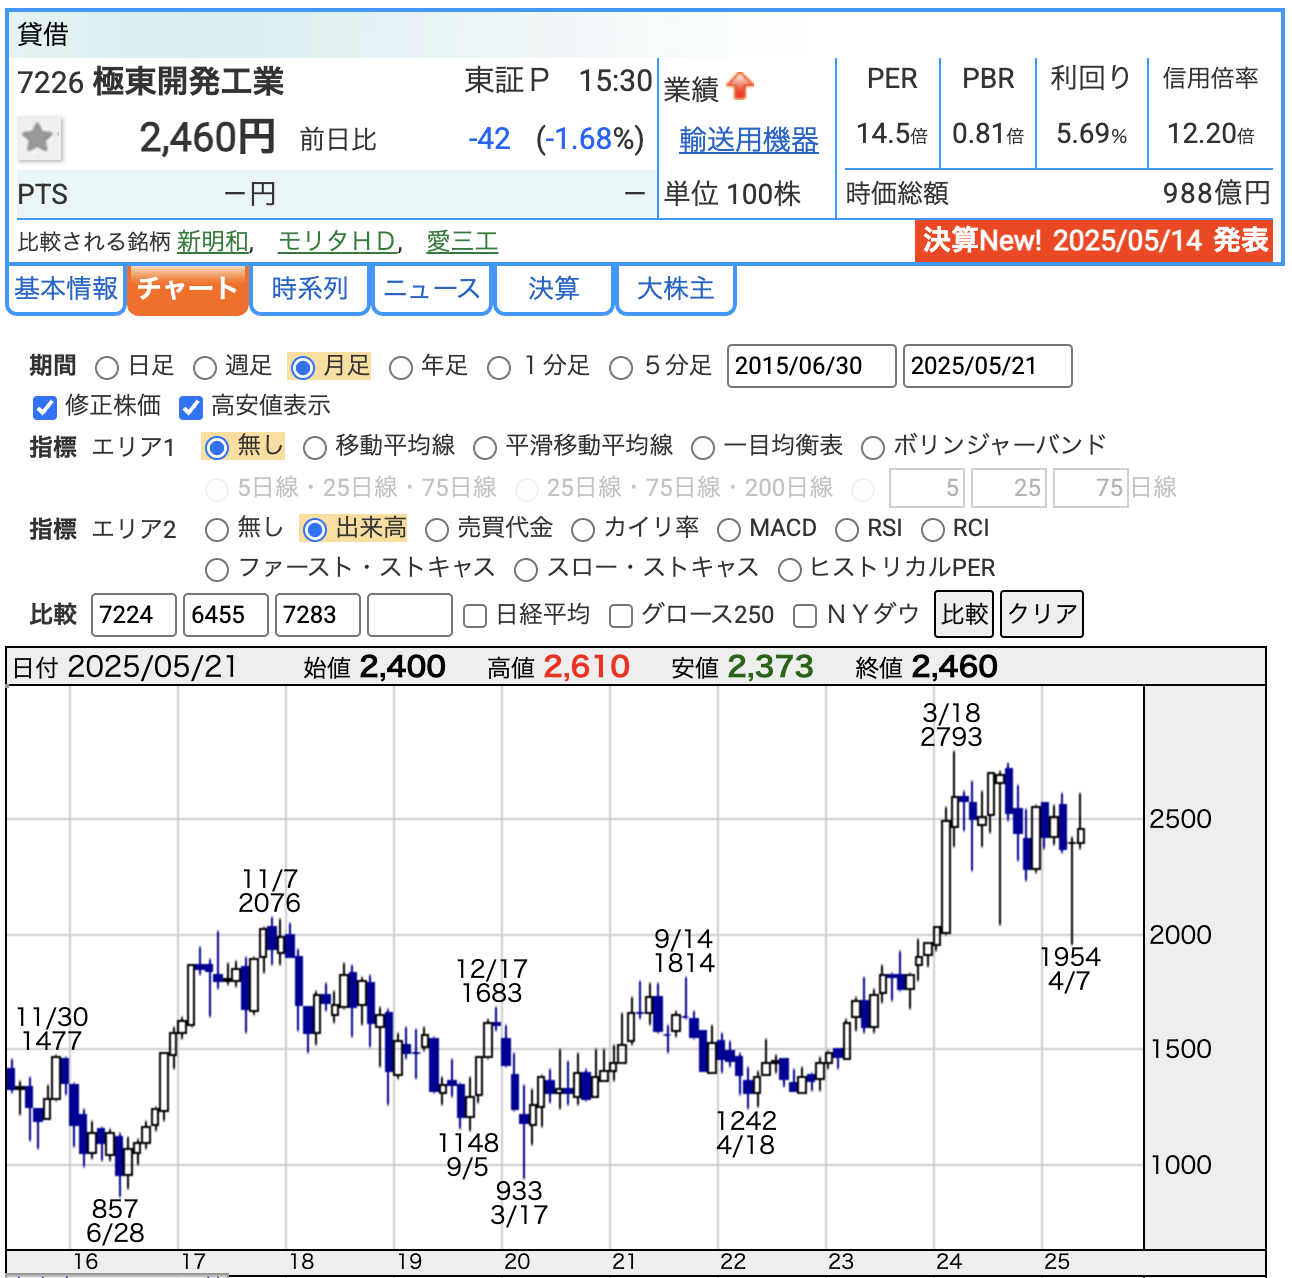This screenshot has height=1278, width=1292.
Task: Select ヒストリカルPER indicator
Action: point(790,570)
